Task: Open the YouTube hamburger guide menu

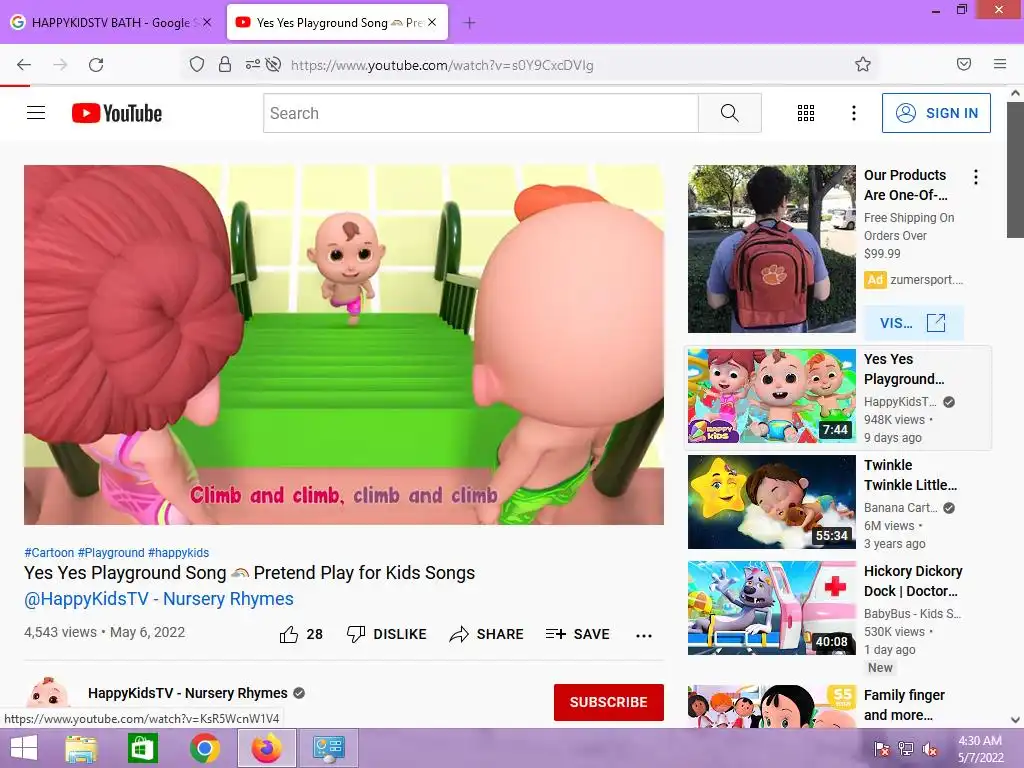Action: (36, 113)
